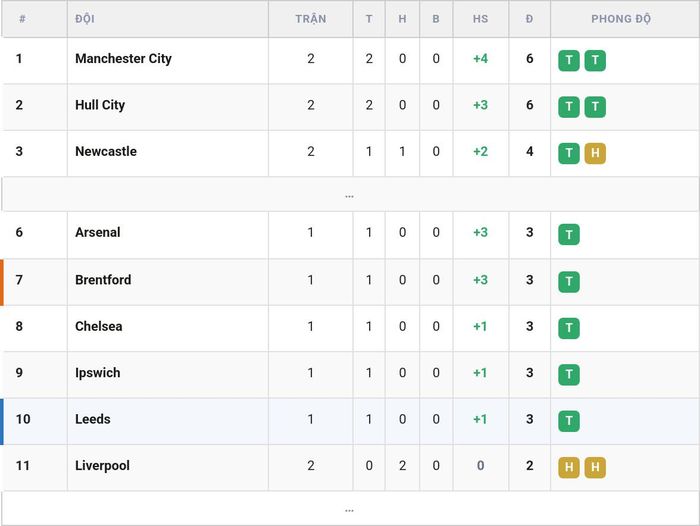This screenshot has height=526, width=700.
Task: Open the Manchester City team link
Action: click(x=123, y=58)
